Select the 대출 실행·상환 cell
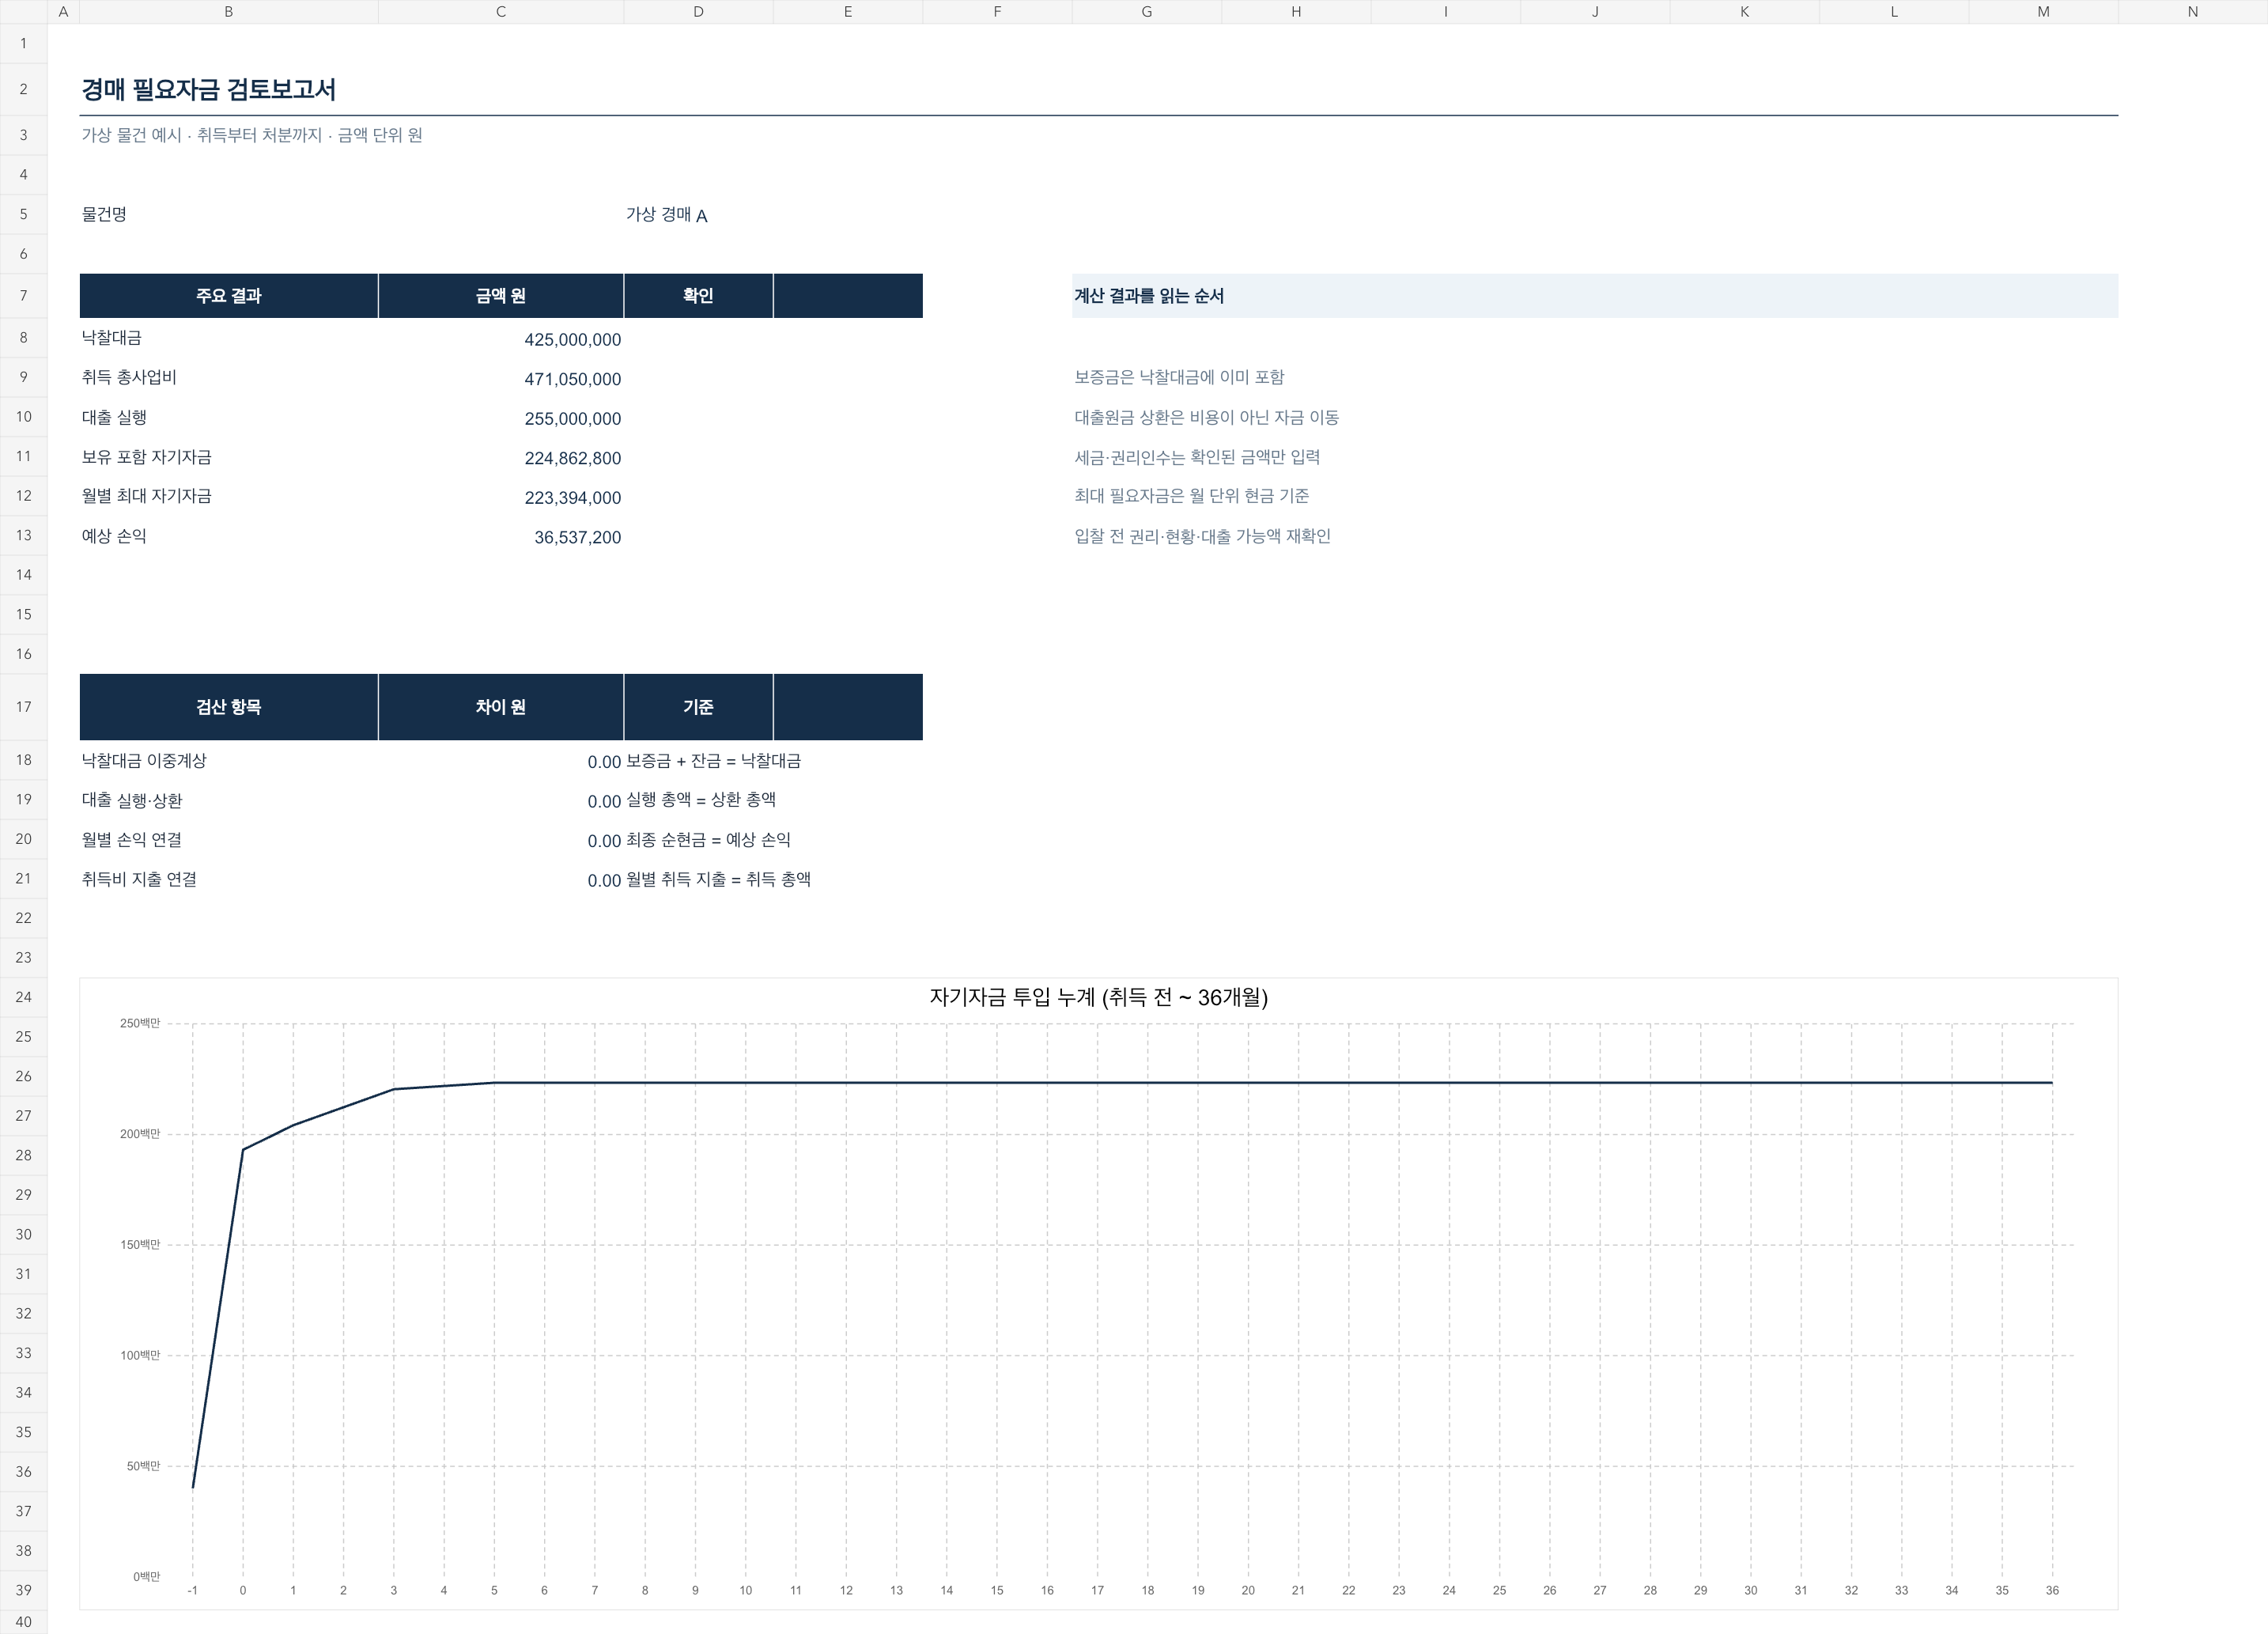The width and height of the screenshot is (2268, 1634). (x=229, y=800)
